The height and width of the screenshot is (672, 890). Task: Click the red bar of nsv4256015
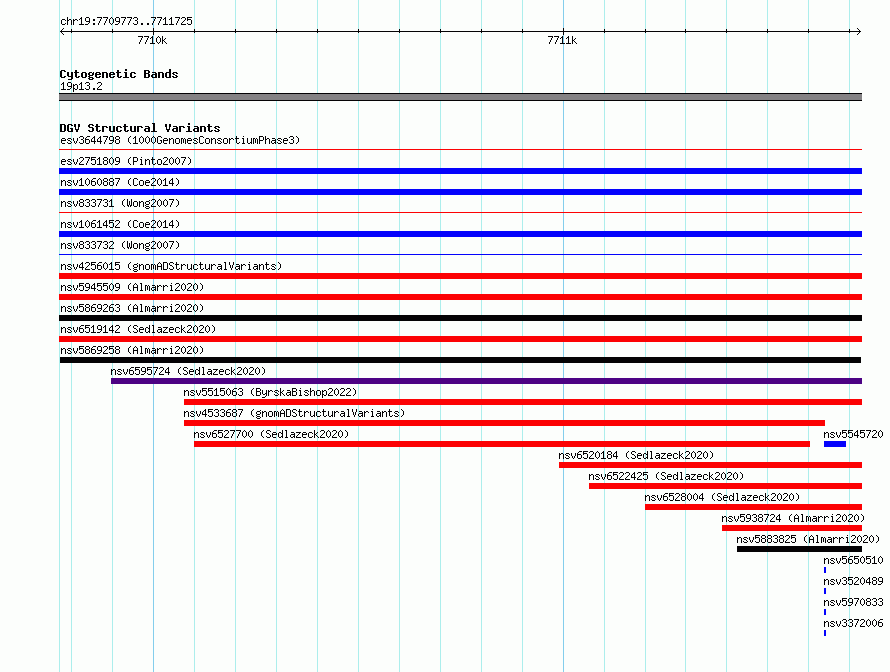(460, 276)
